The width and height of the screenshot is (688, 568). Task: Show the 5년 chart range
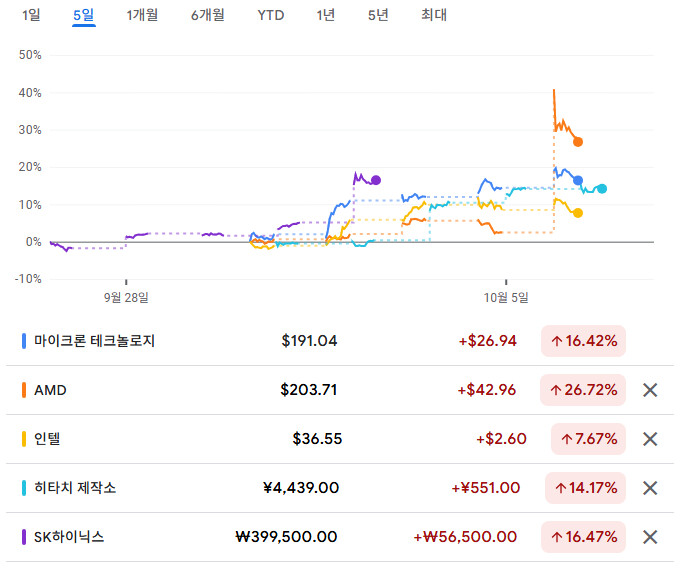[x=378, y=15]
